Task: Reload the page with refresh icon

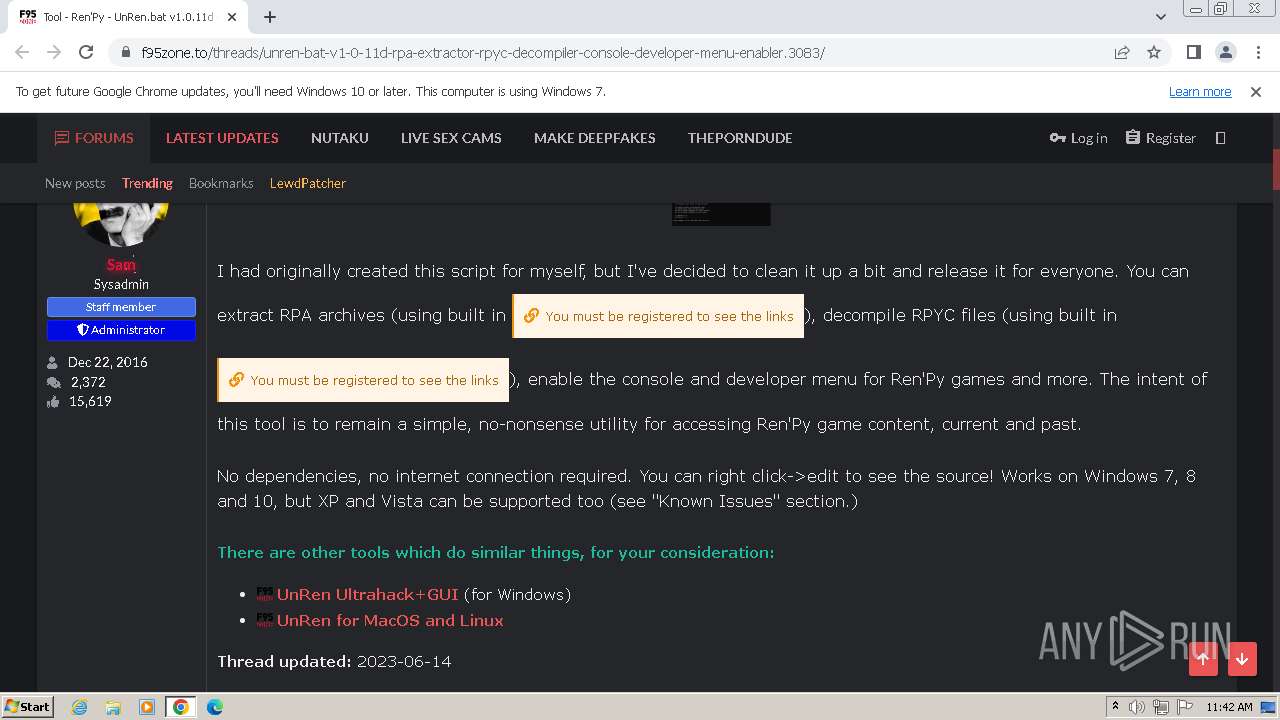Action: point(86,53)
